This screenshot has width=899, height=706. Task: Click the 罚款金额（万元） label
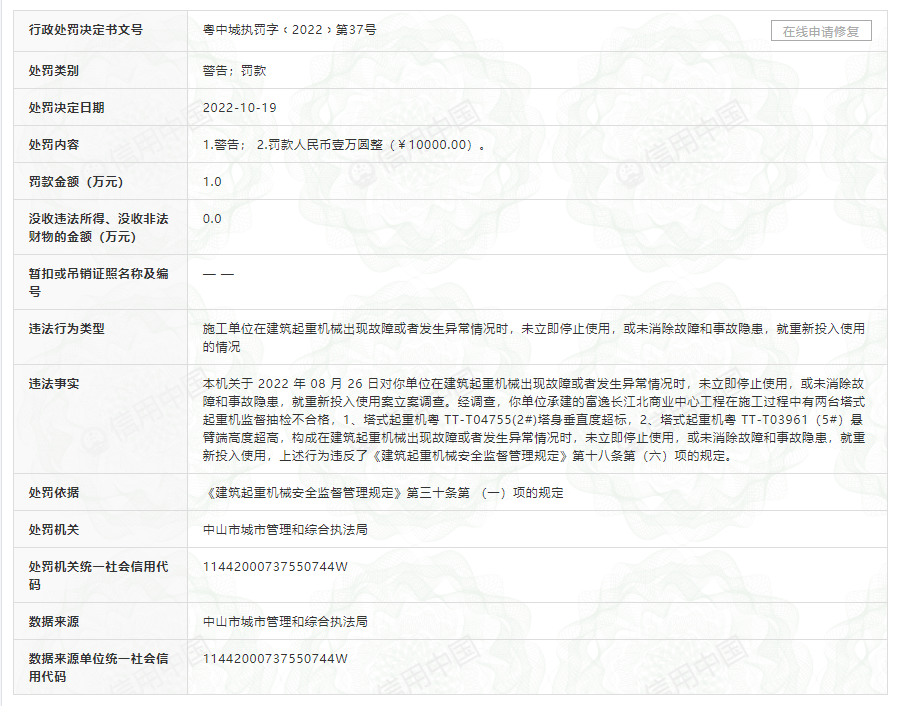click(76, 182)
